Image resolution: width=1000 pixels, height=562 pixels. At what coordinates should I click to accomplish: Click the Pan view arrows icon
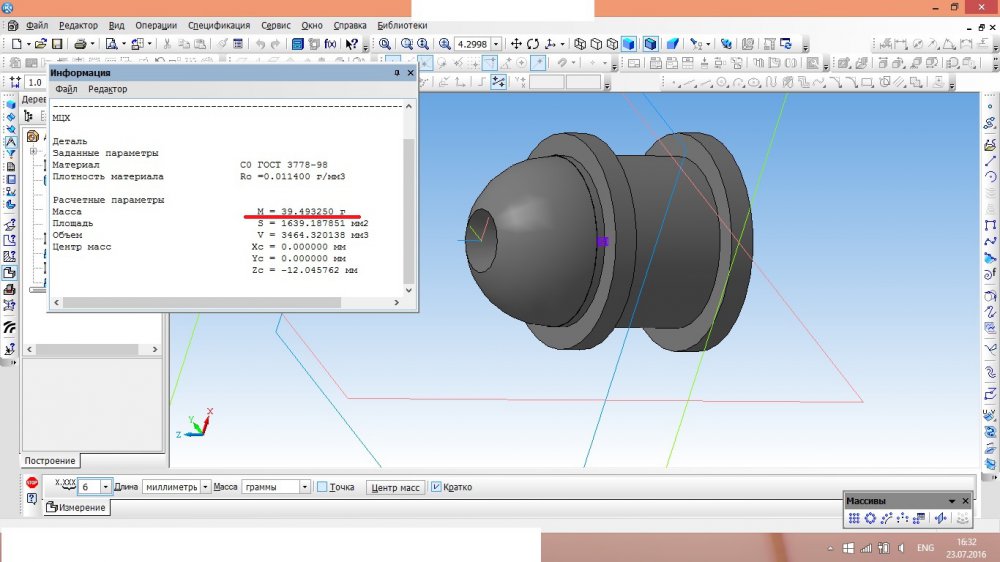[x=516, y=44]
